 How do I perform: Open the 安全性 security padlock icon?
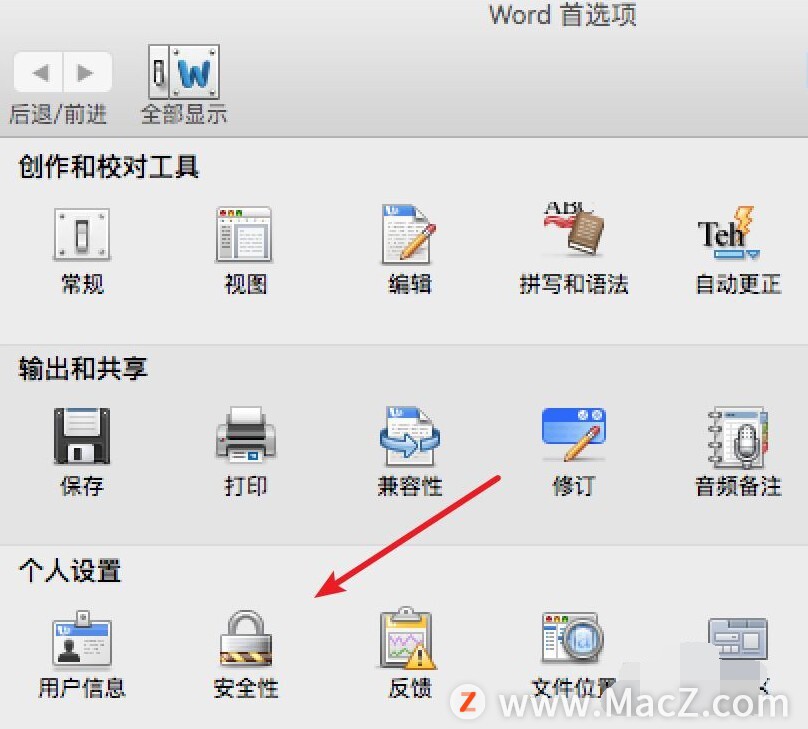[x=246, y=638]
